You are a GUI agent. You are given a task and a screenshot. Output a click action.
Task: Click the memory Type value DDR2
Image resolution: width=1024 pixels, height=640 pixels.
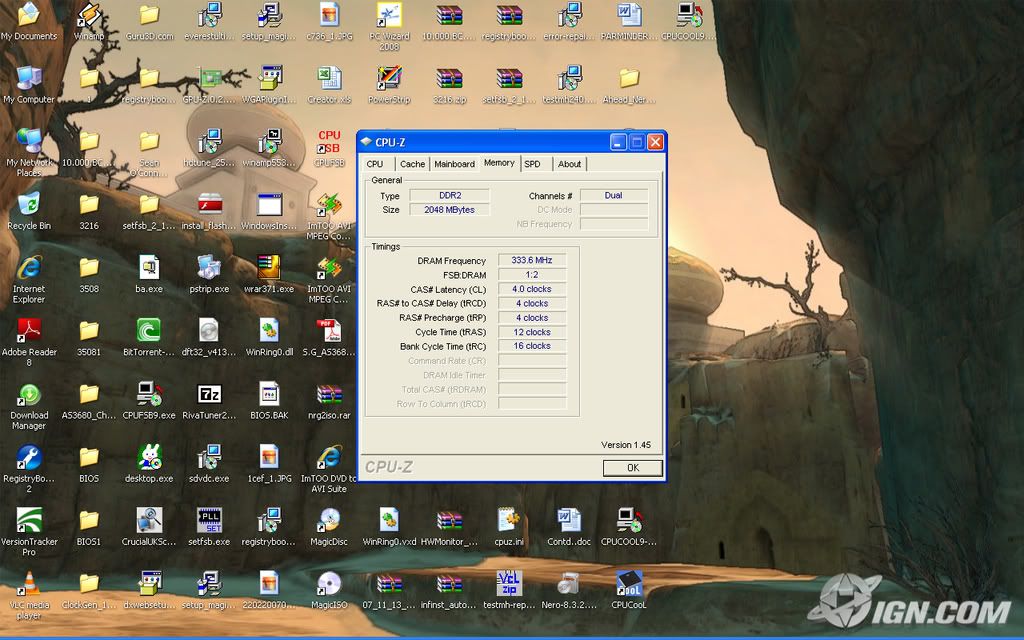449,195
